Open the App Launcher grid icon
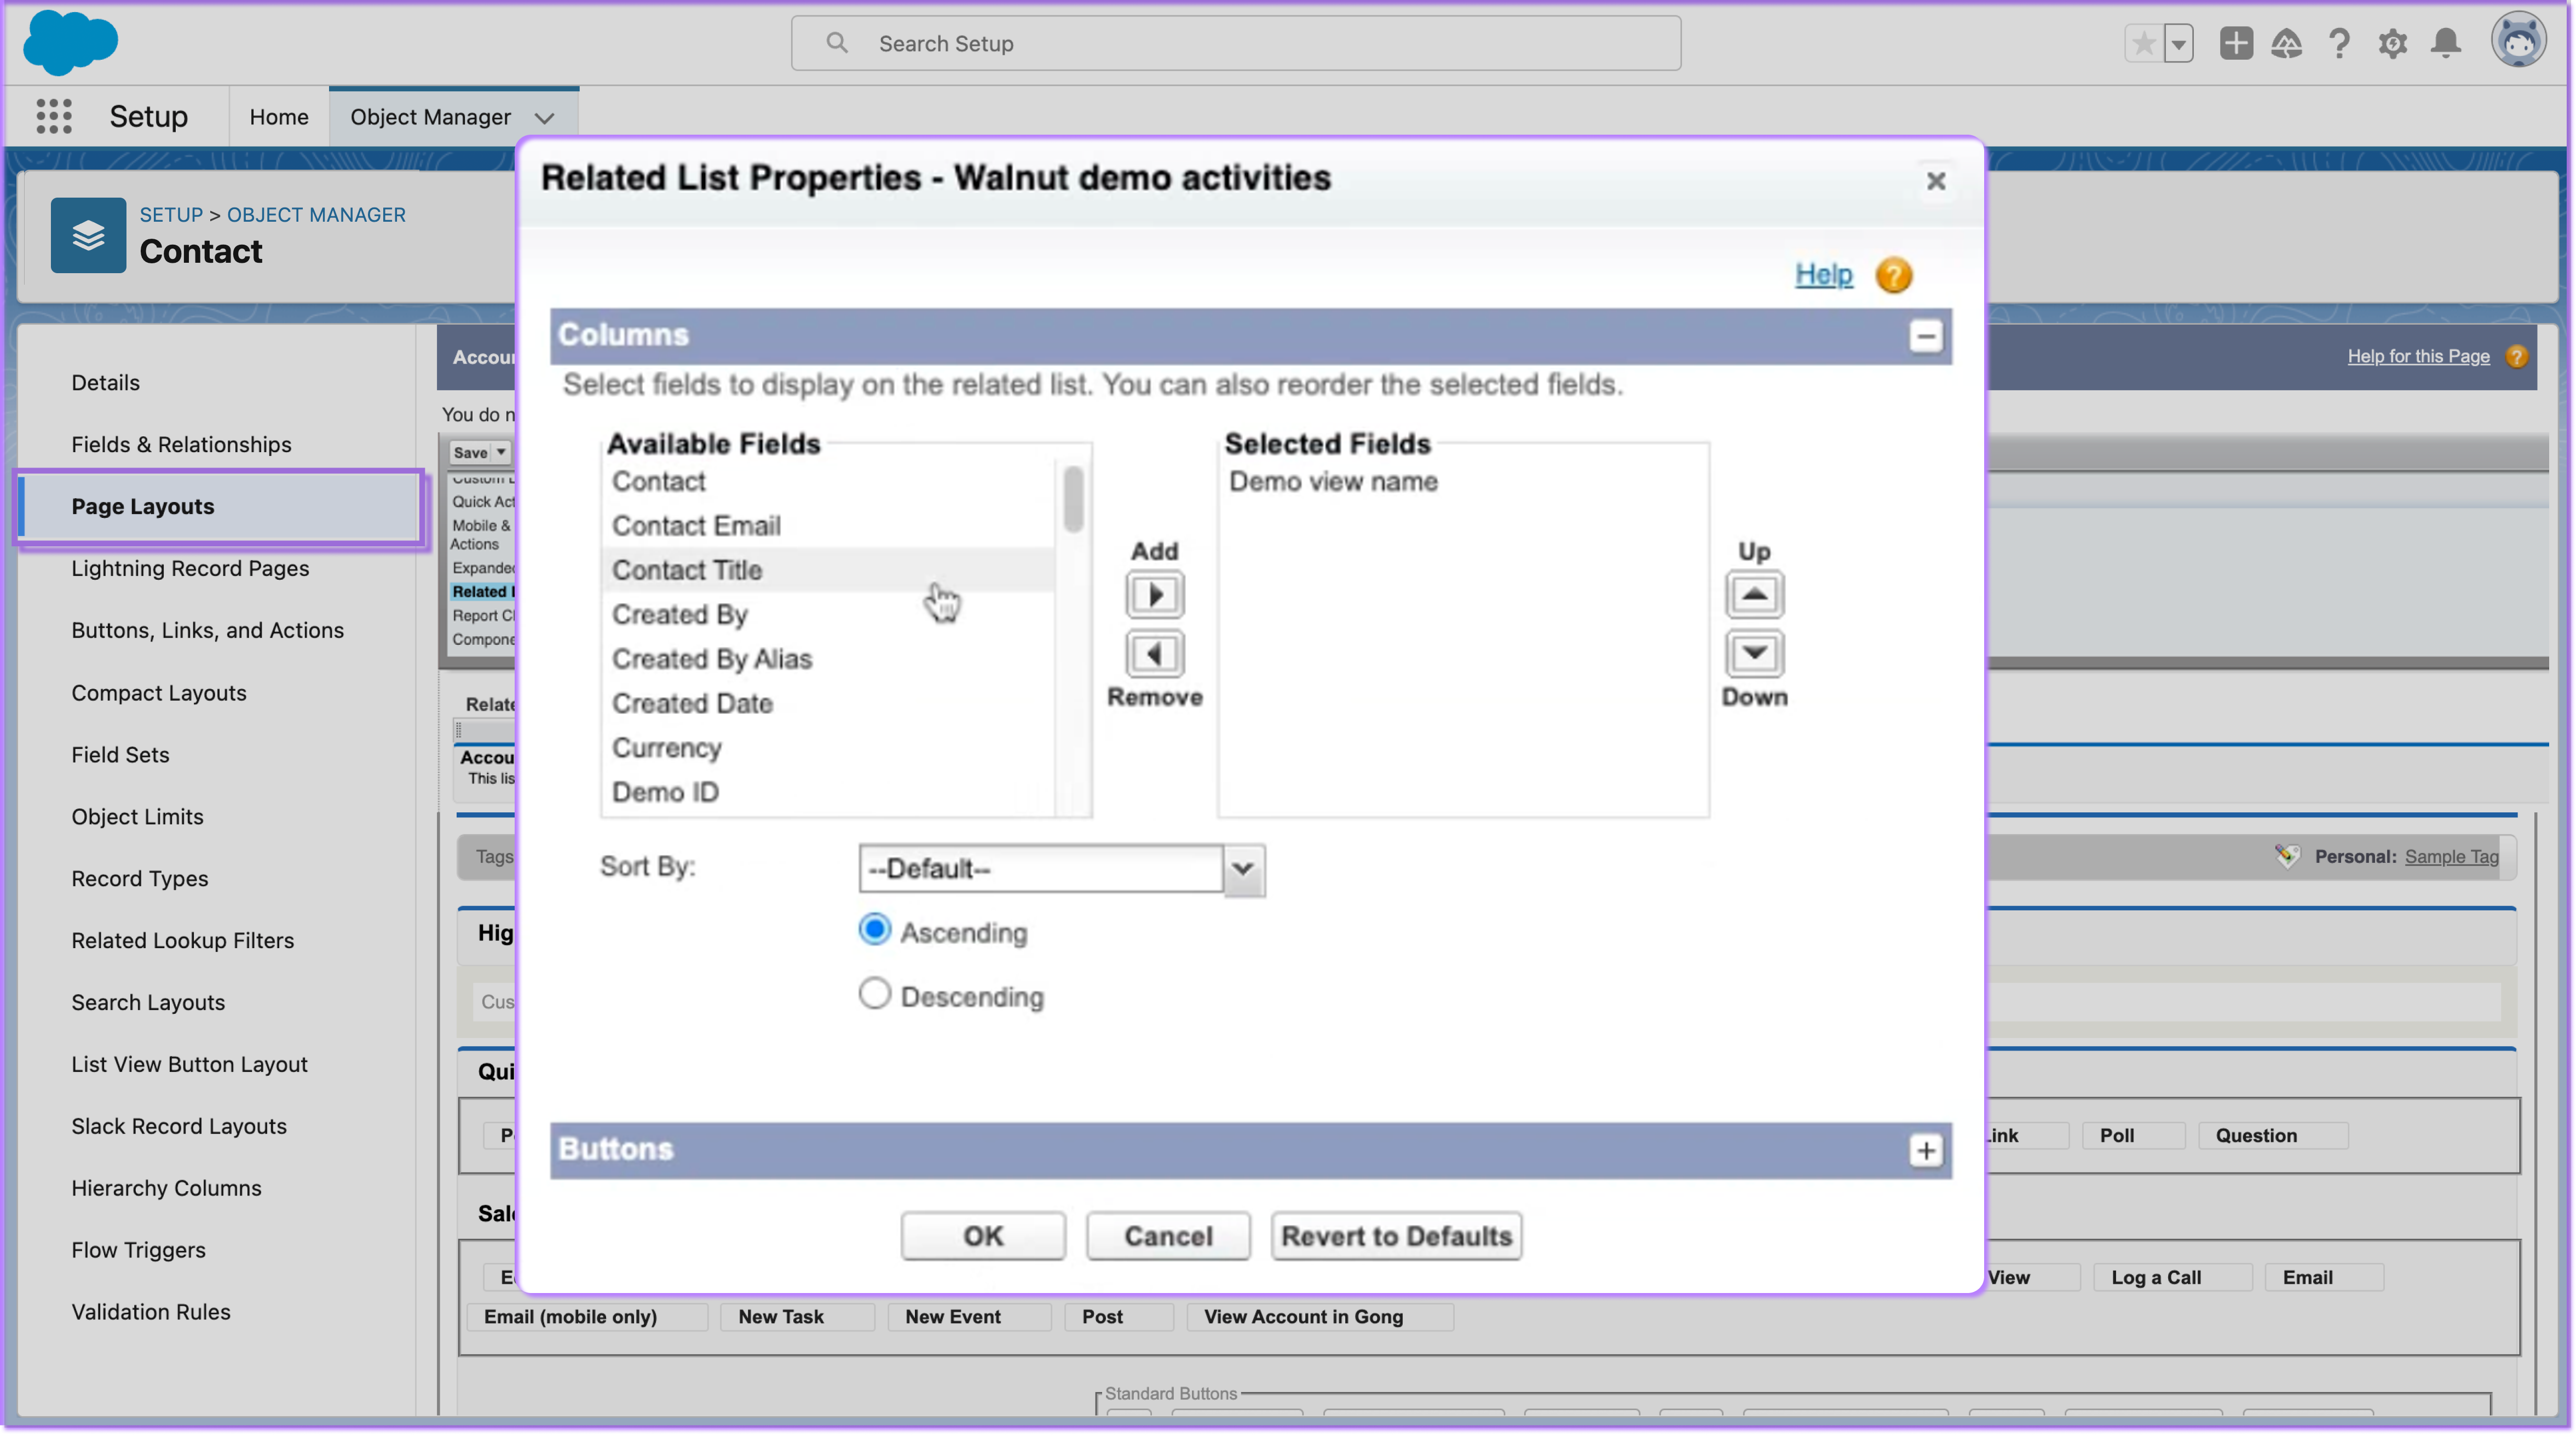Image resolution: width=2576 pixels, height=1437 pixels. (54, 116)
